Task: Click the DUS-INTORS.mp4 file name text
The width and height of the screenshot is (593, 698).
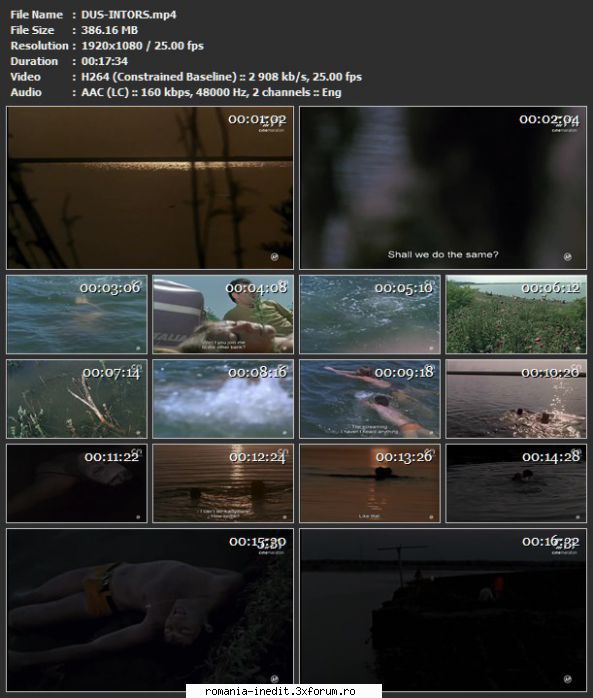Action: [x=129, y=15]
